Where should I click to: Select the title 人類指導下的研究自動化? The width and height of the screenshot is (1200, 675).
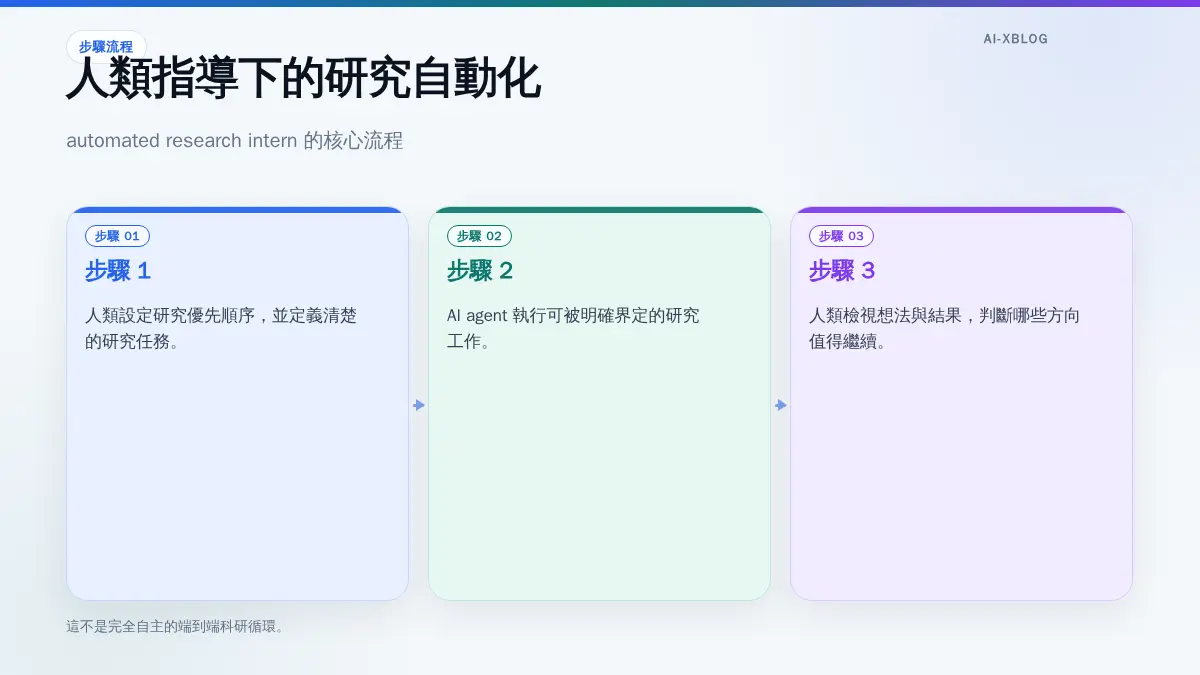click(303, 80)
